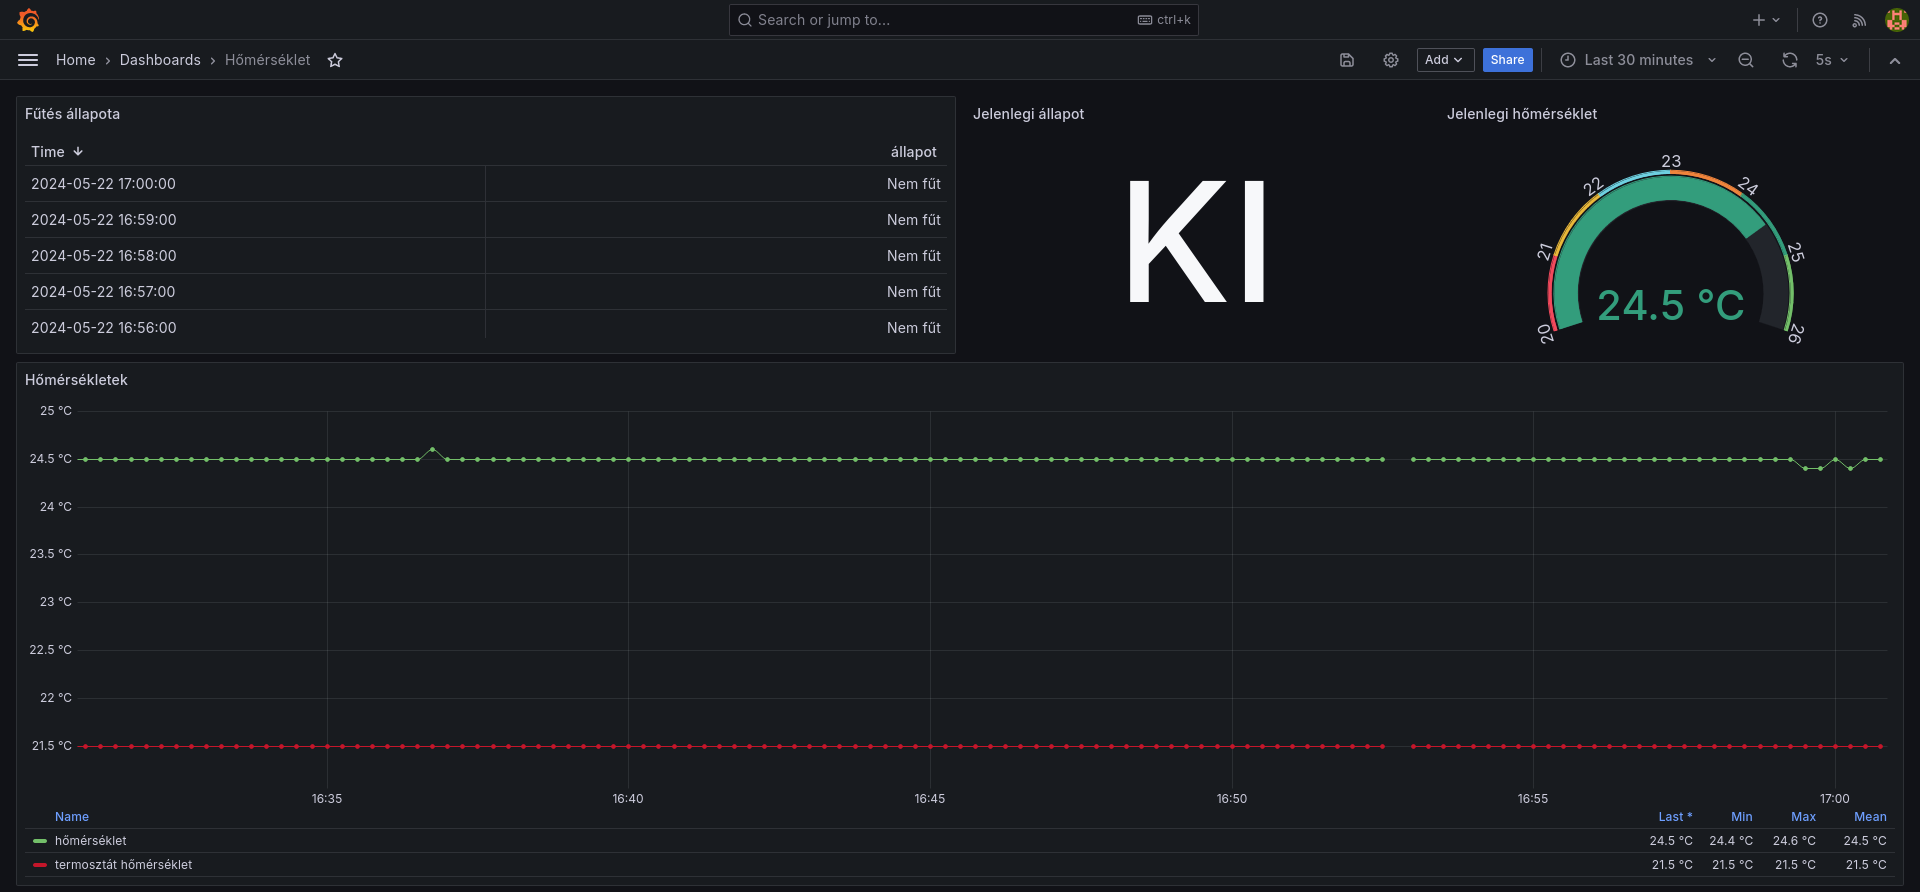Viewport: 1920px width, 892px height.
Task: Sort table by Time column header
Action: point(57,152)
